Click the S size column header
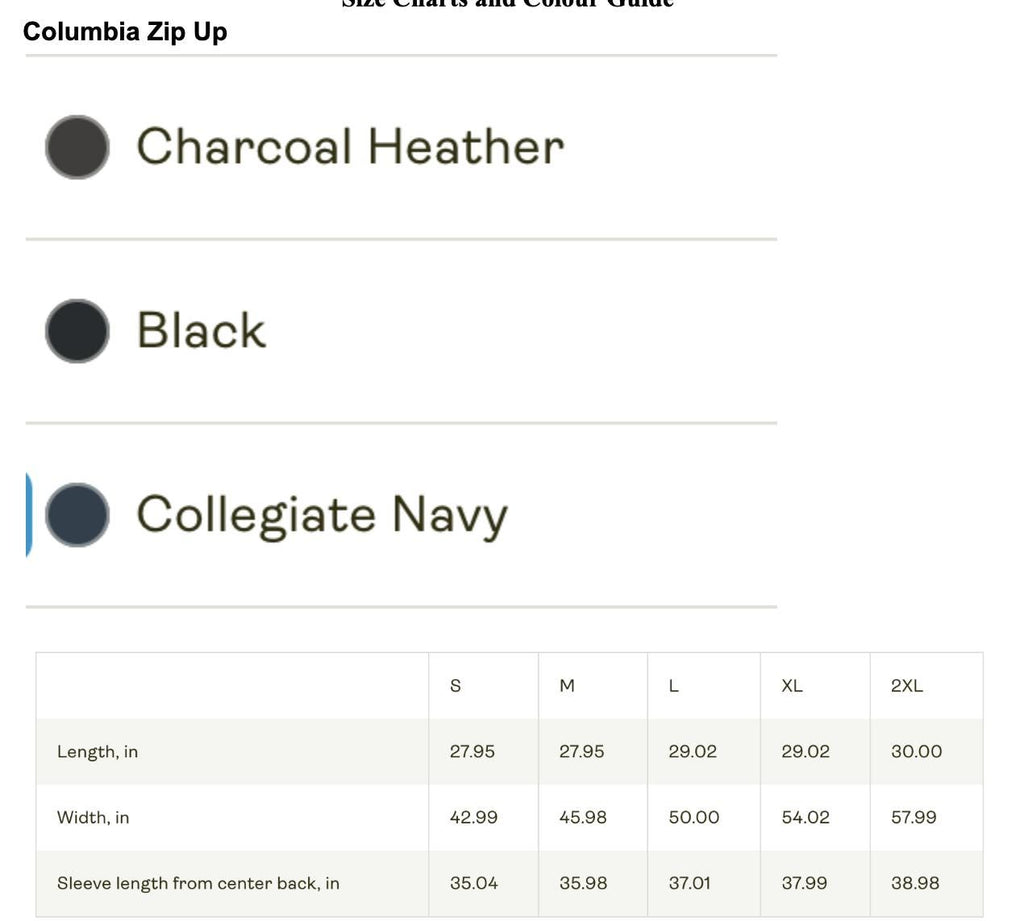 455,686
